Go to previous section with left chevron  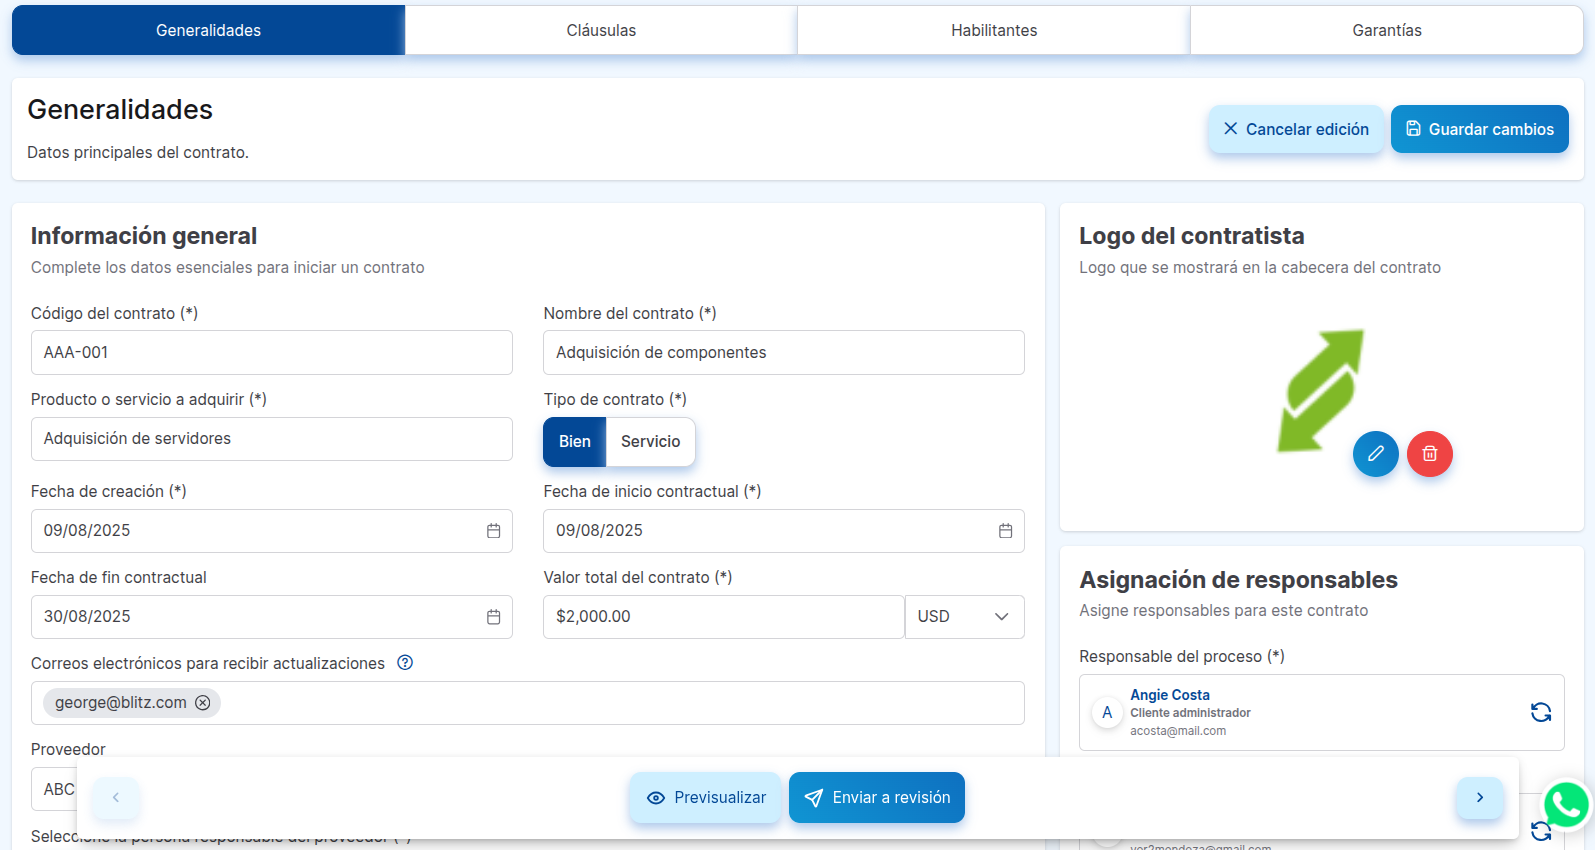tap(116, 798)
